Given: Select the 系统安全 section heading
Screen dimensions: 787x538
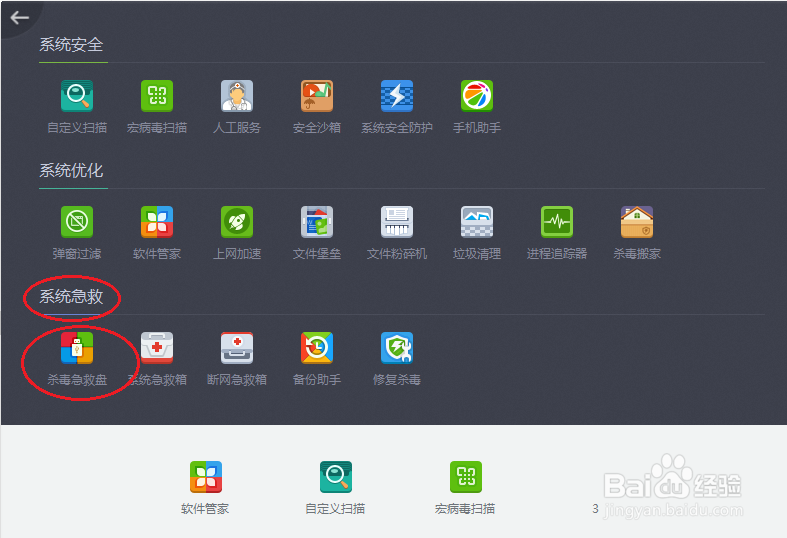Looking at the screenshot, I should [71, 45].
